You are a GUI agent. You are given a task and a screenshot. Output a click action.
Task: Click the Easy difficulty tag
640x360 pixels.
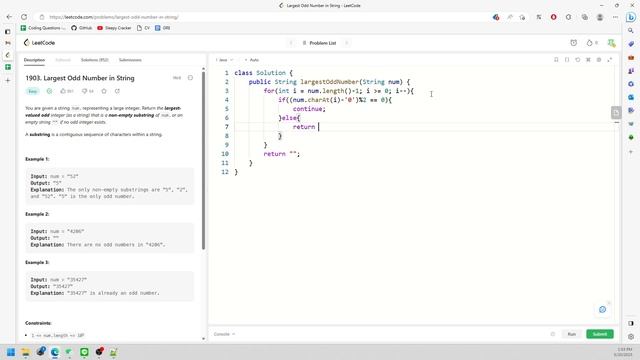click(x=33, y=91)
